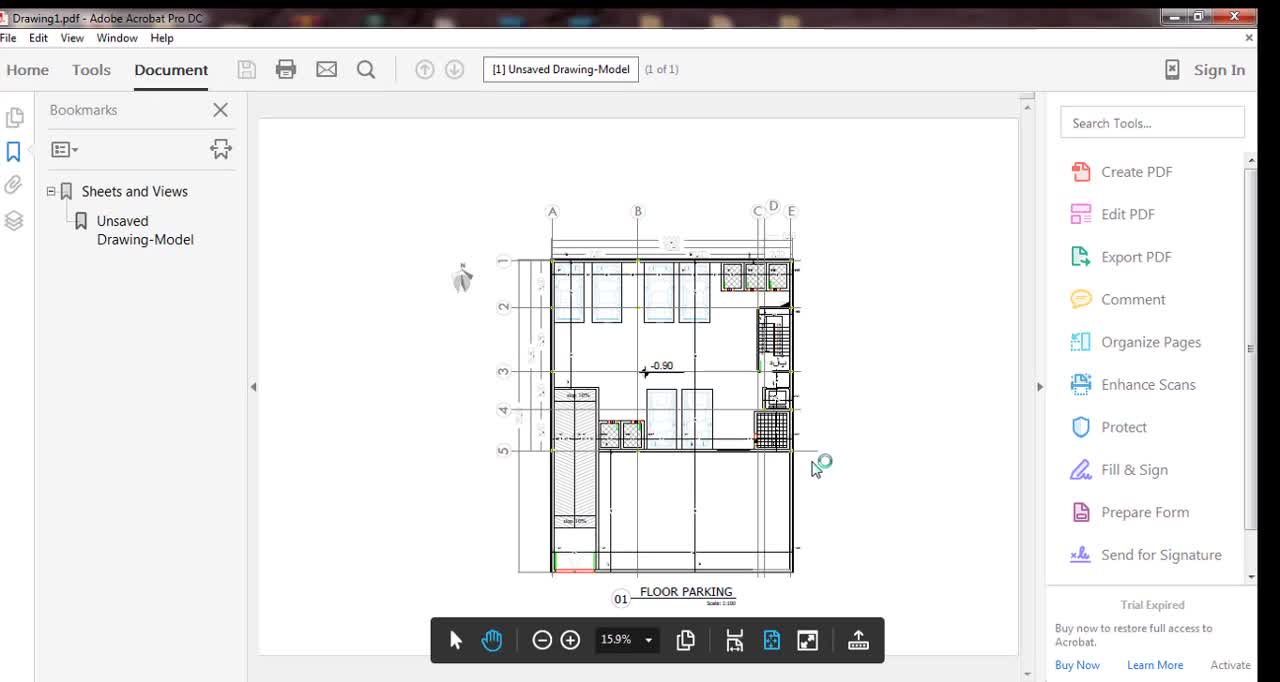Viewport: 1280px width, 682px height.
Task: Open bookmarks options dropdown menu
Action: [65, 149]
